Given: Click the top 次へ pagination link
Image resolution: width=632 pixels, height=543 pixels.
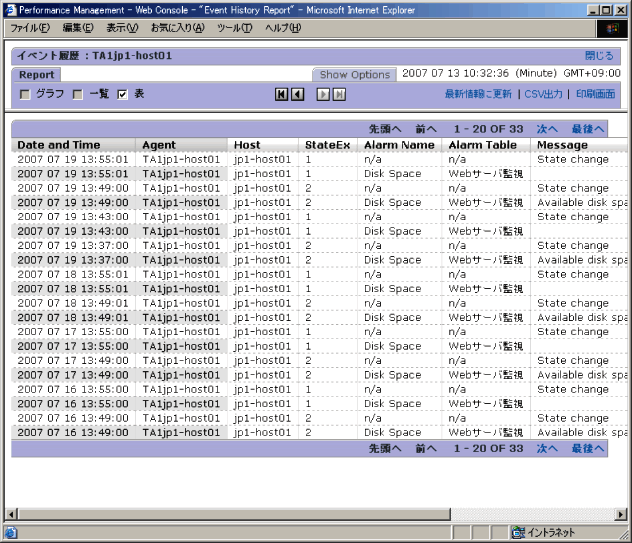Looking at the screenshot, I should [x=547, y=129].
